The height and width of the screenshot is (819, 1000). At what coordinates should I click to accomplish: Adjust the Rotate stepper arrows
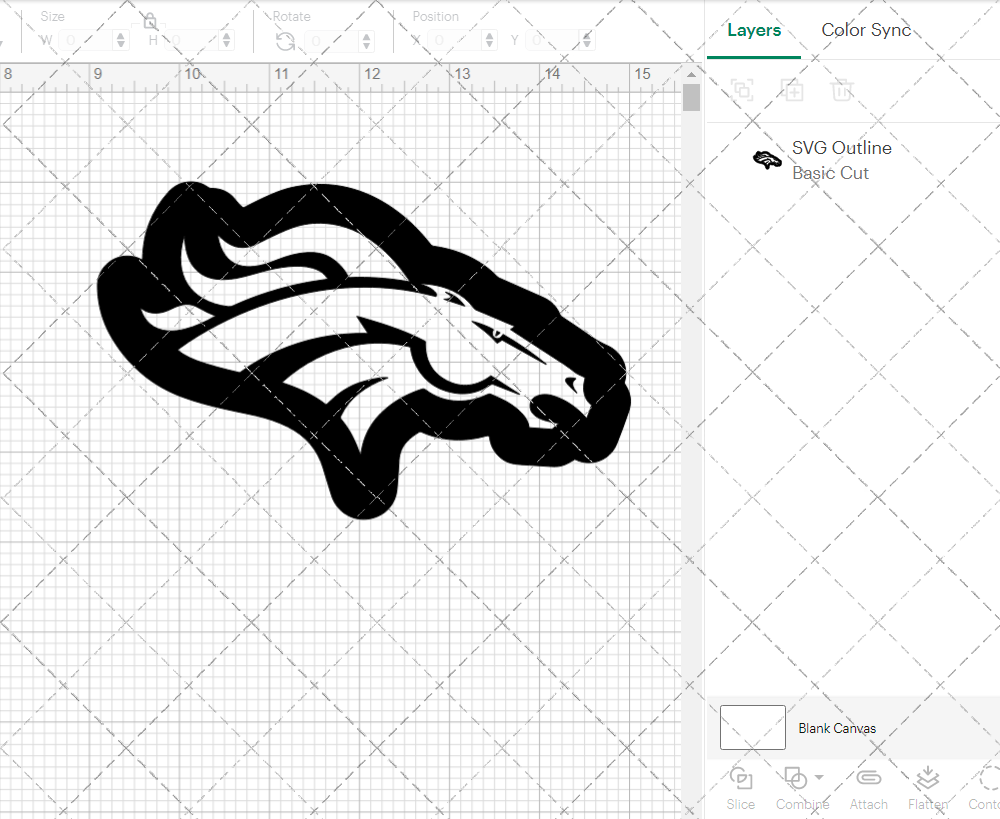(366, 41)
